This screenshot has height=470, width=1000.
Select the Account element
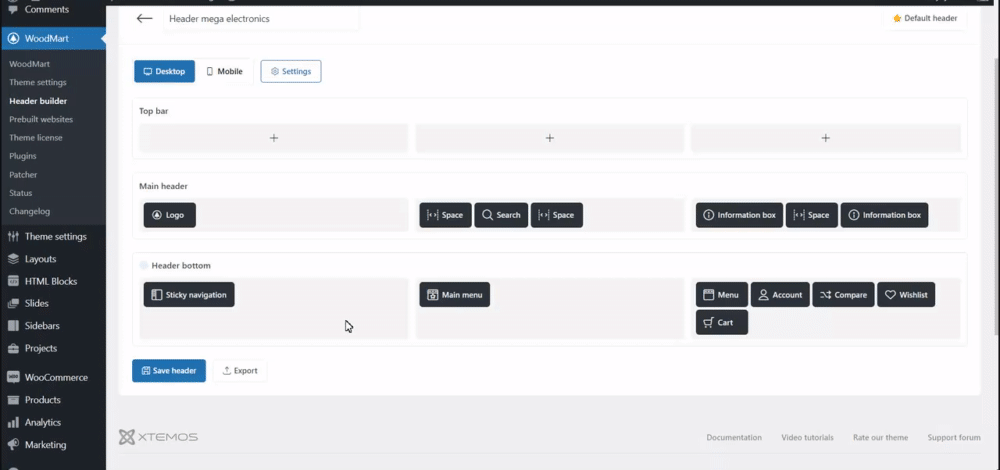click(780, 295)
